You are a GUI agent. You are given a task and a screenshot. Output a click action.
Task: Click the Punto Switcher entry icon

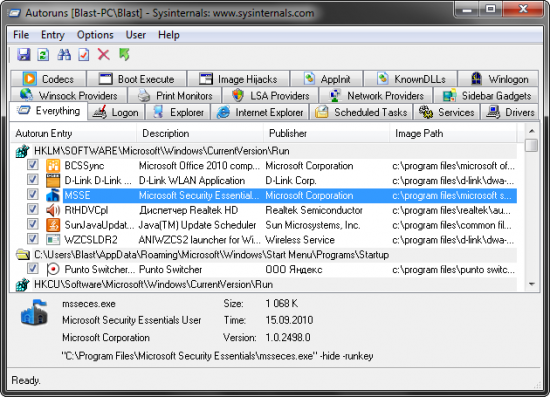[x=53, y=269]
